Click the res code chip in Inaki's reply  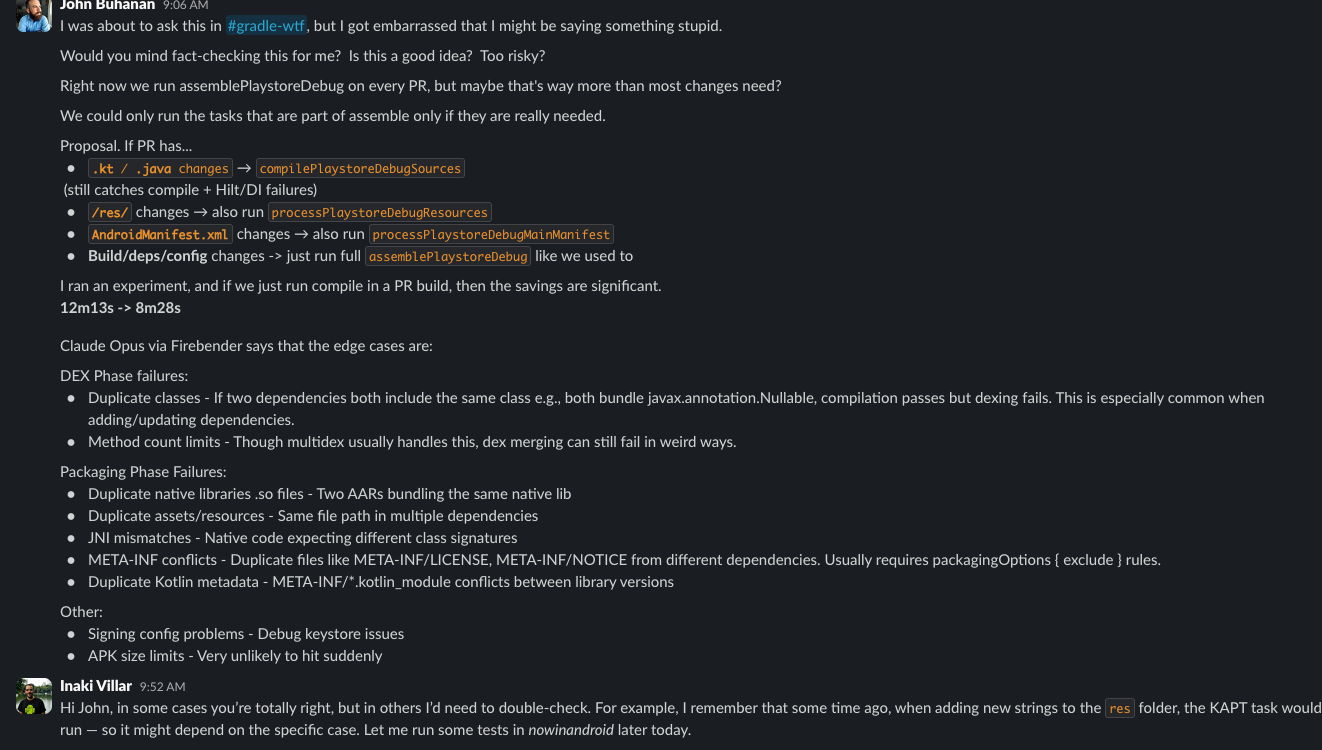pyautogui.click(x=1119, y=708)
